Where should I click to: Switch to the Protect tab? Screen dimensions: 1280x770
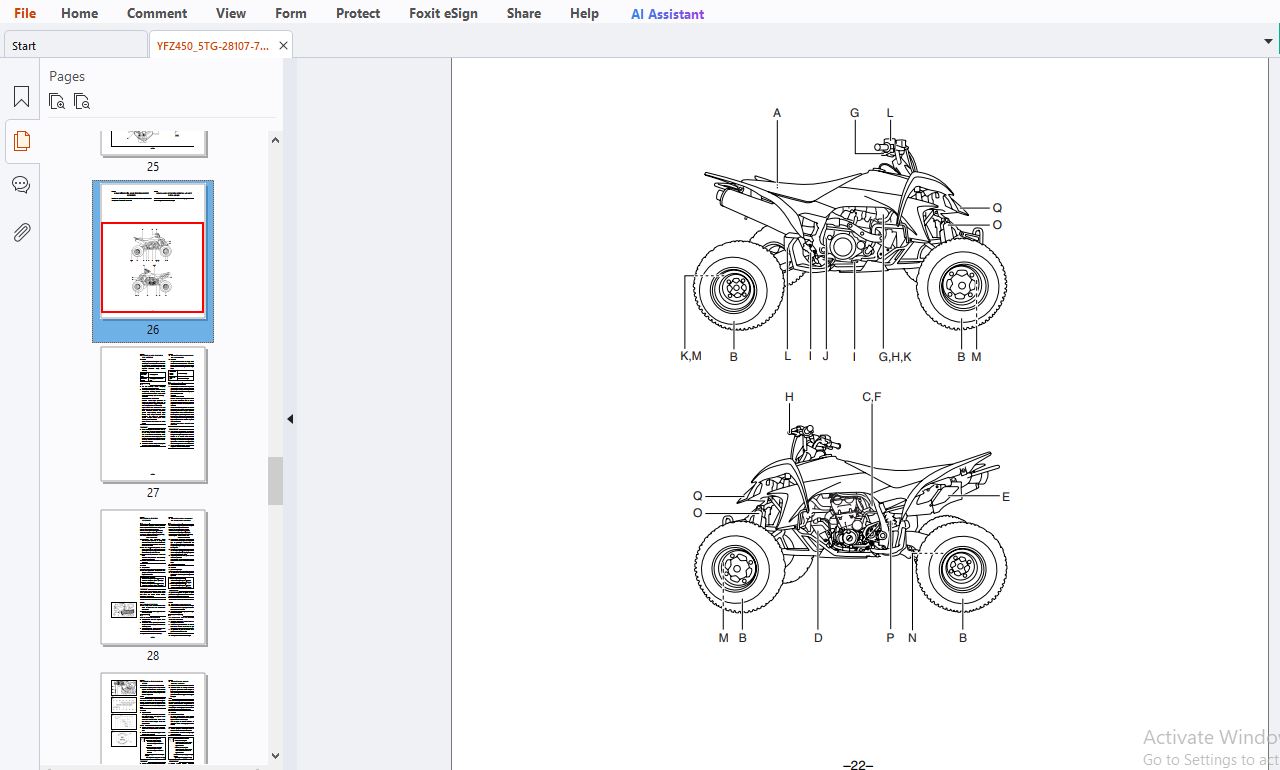click(x=358, y=13)
